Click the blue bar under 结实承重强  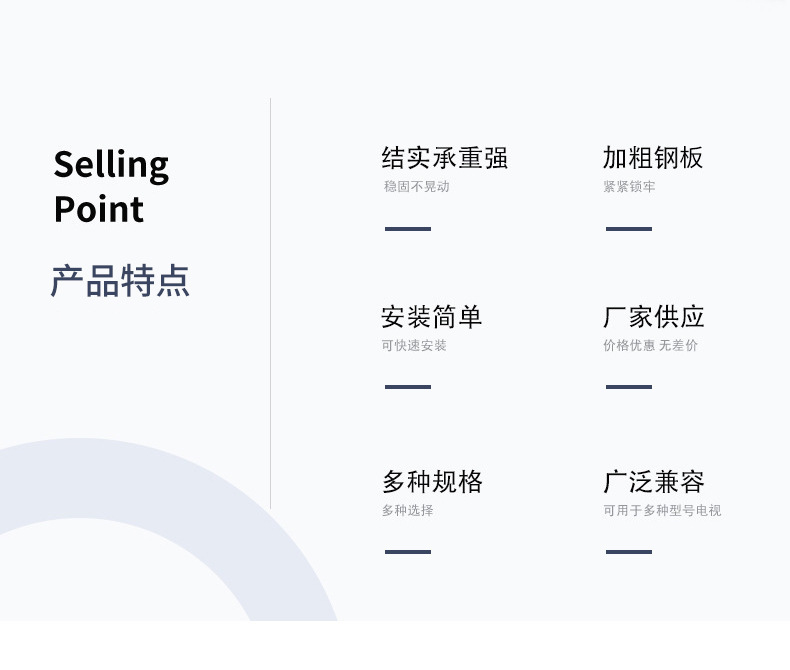tap(408, 229)
